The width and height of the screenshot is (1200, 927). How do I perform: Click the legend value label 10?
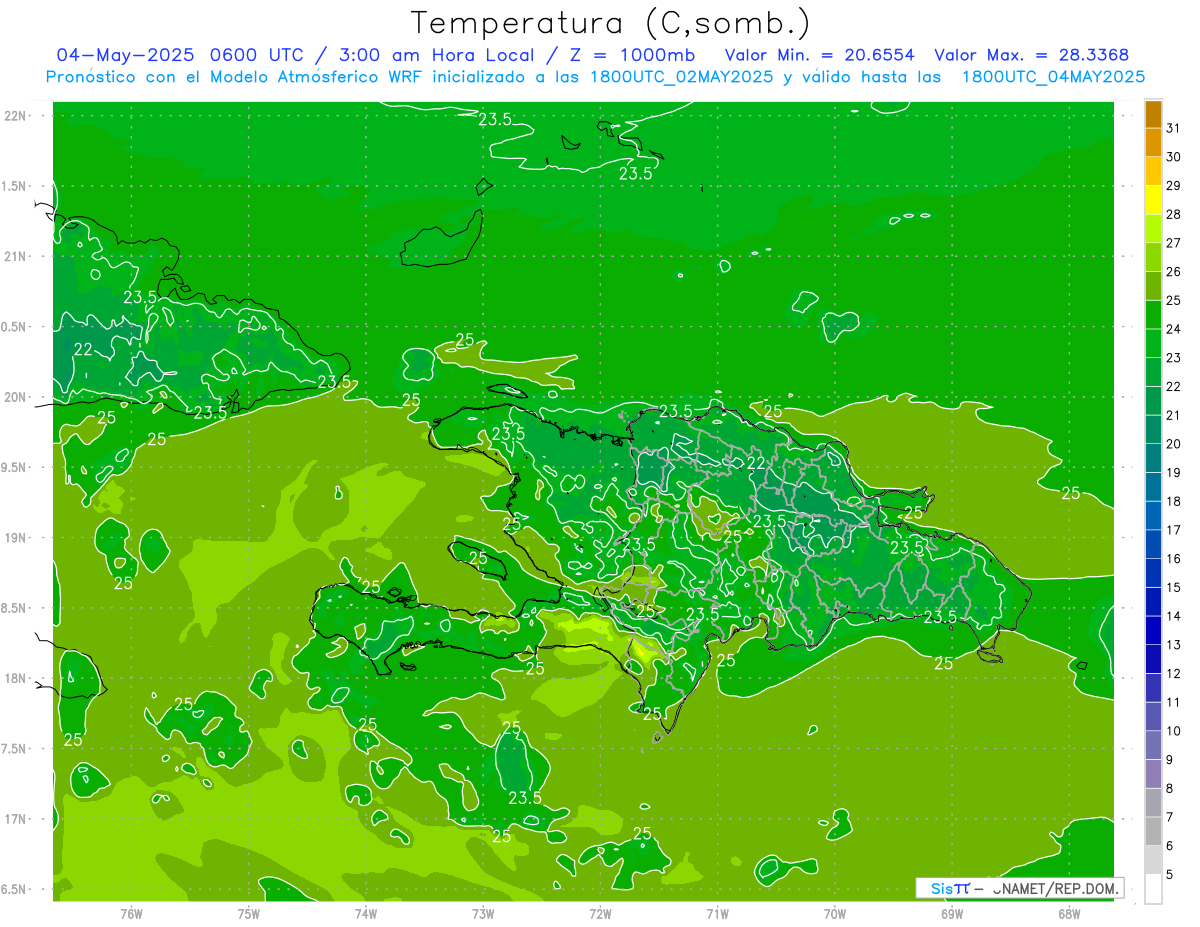[x=1174, y=731]
